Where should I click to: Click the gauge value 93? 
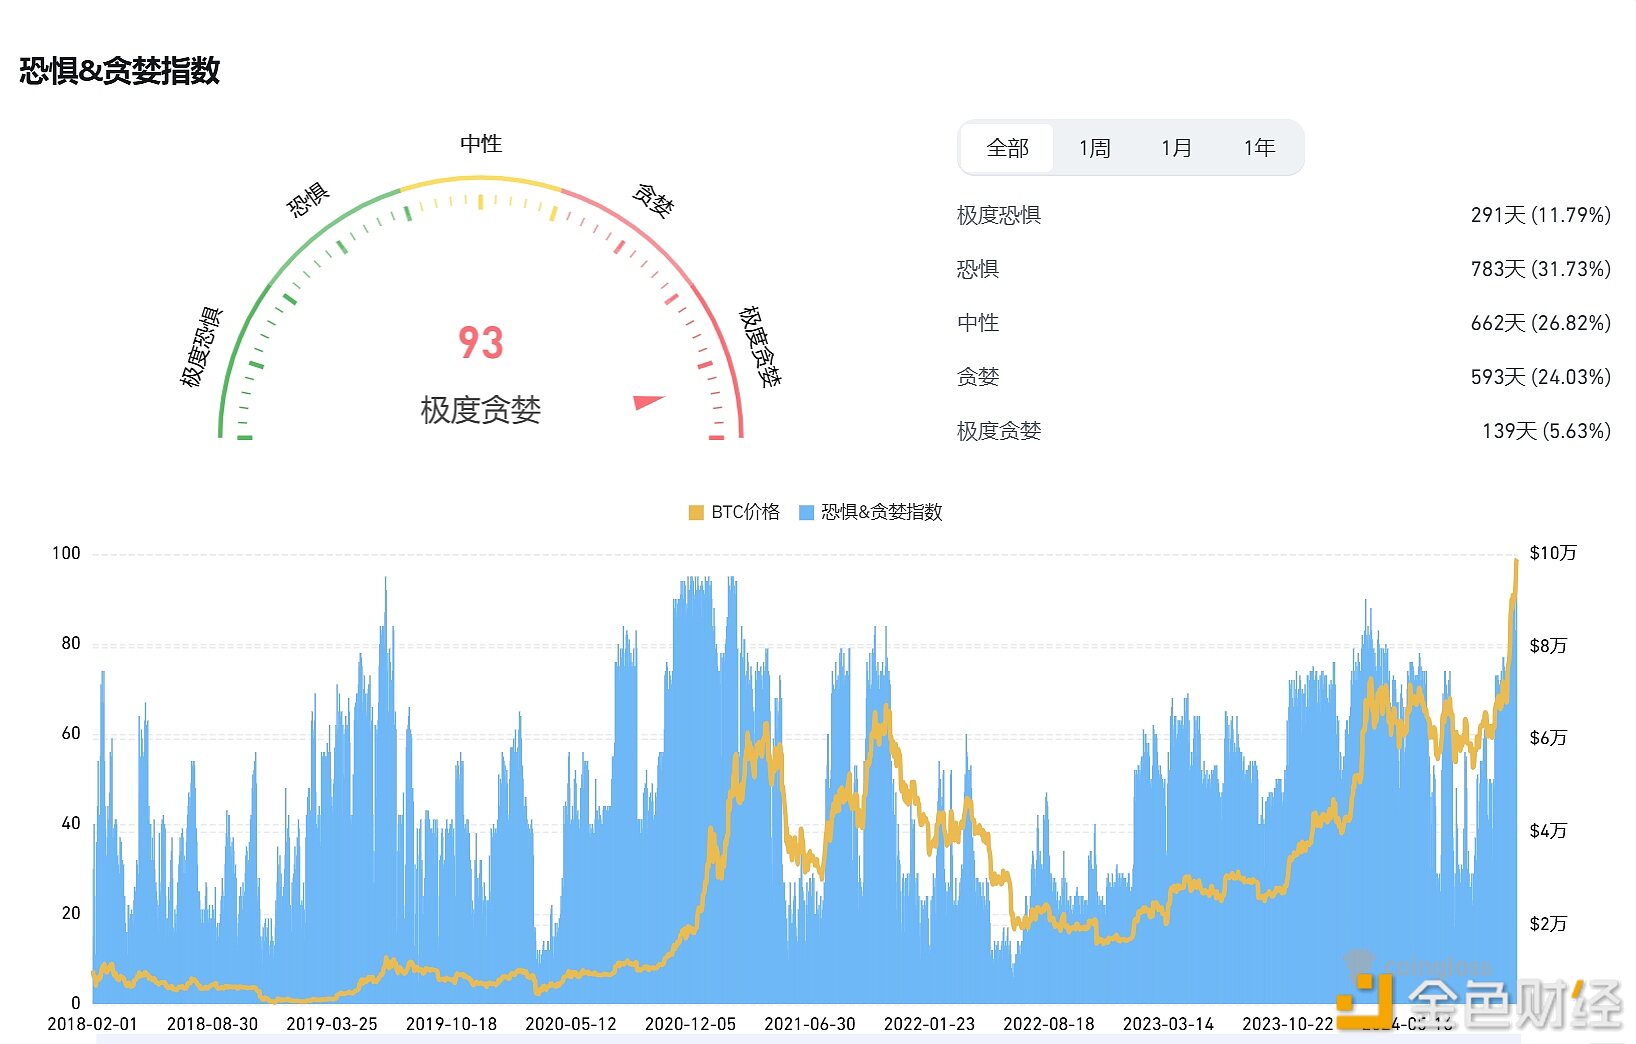click(x=480, y=343)
